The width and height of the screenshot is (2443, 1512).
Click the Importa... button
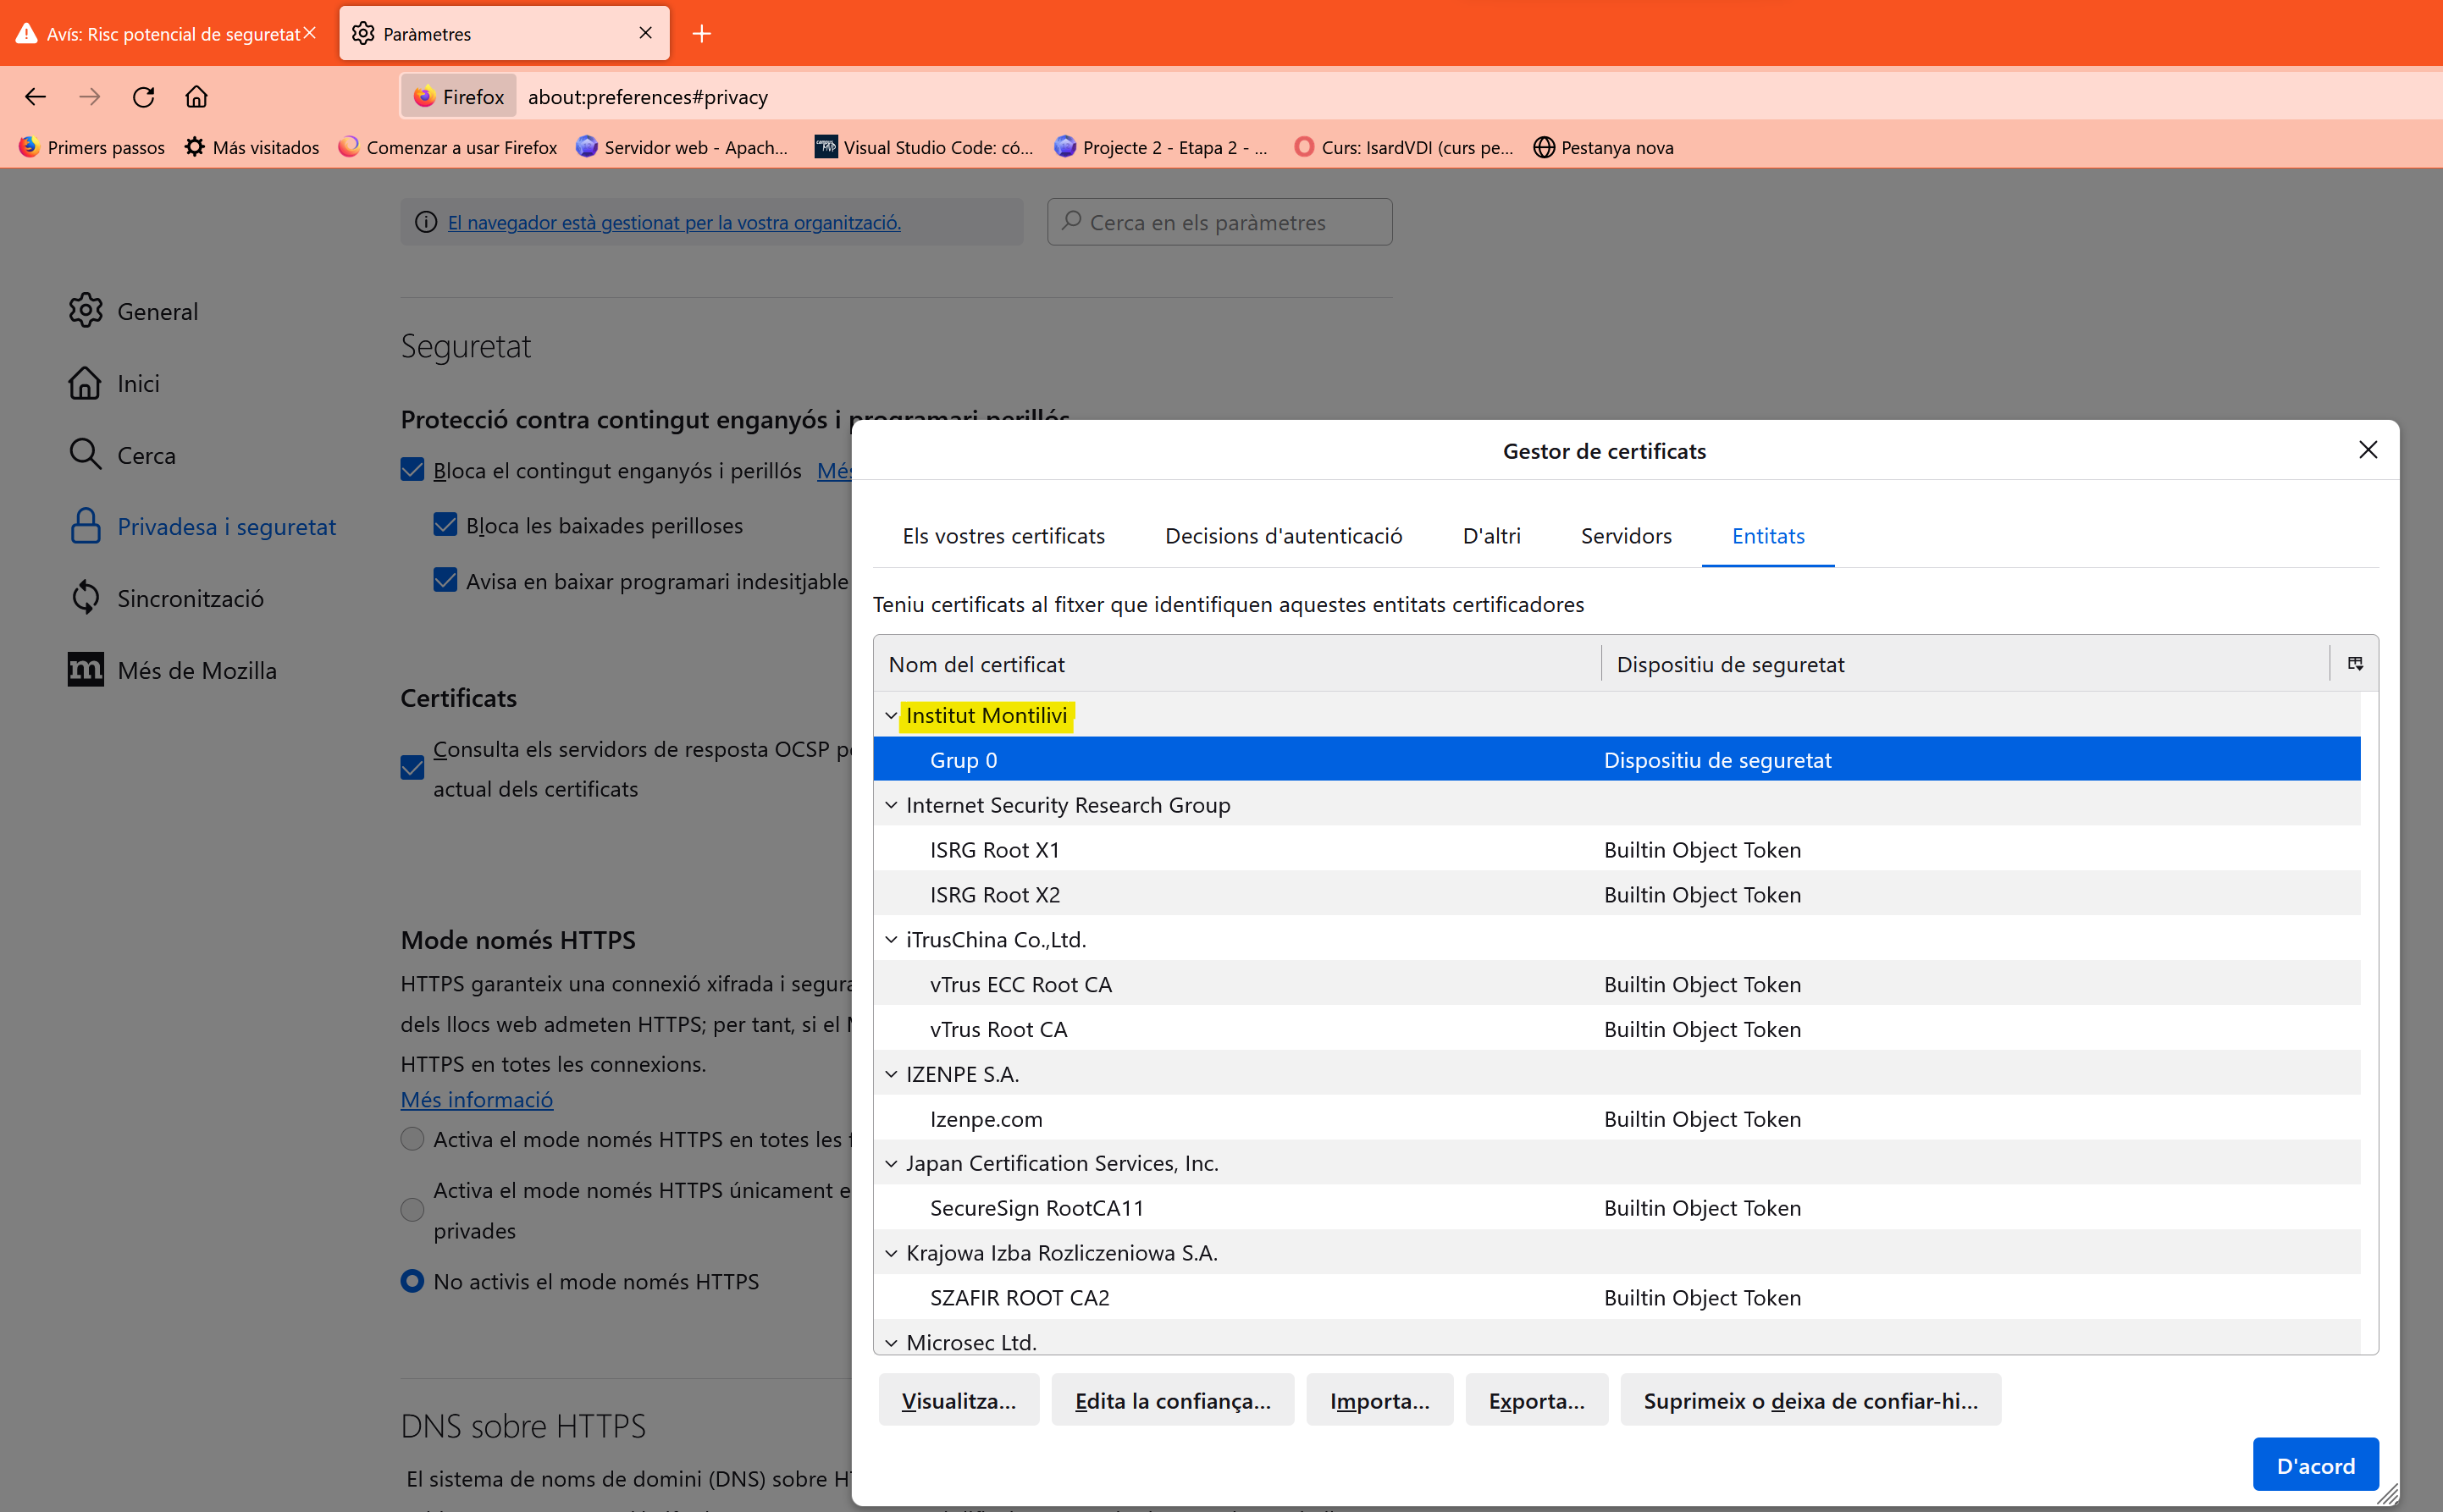tap(1379, 1400)
